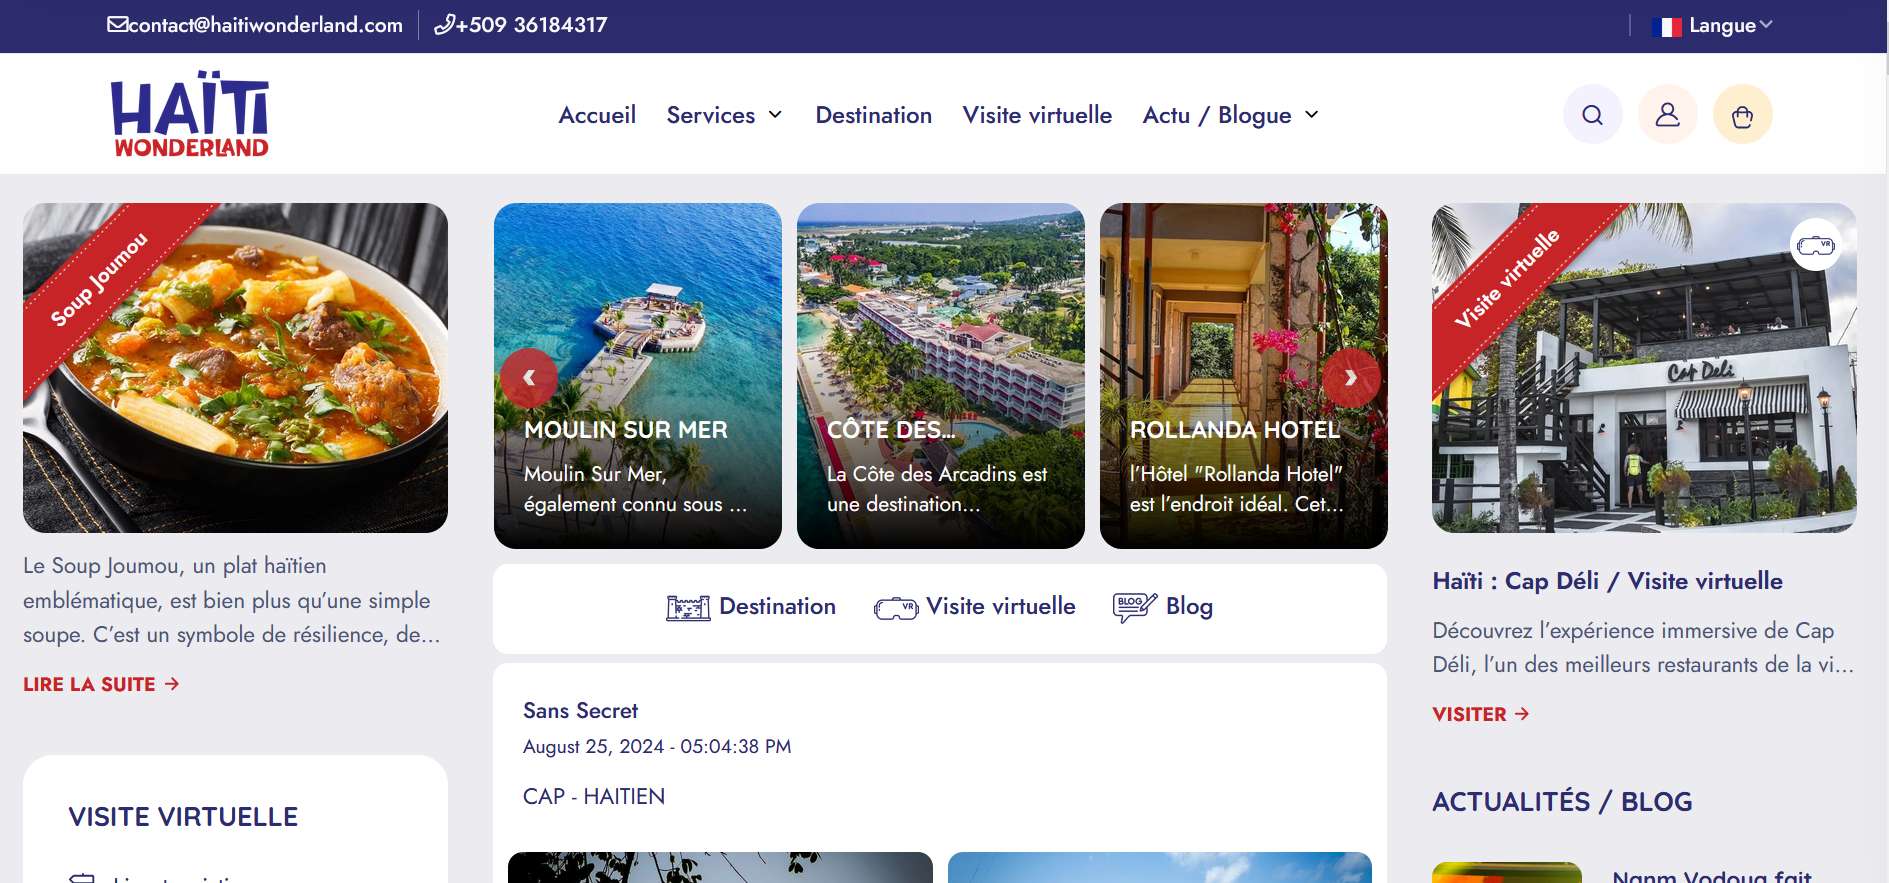Open the shopping bag cart icon
The width and height of the screenshot is (1889, 883).
pyautogui.click(x=1742, y=115)
